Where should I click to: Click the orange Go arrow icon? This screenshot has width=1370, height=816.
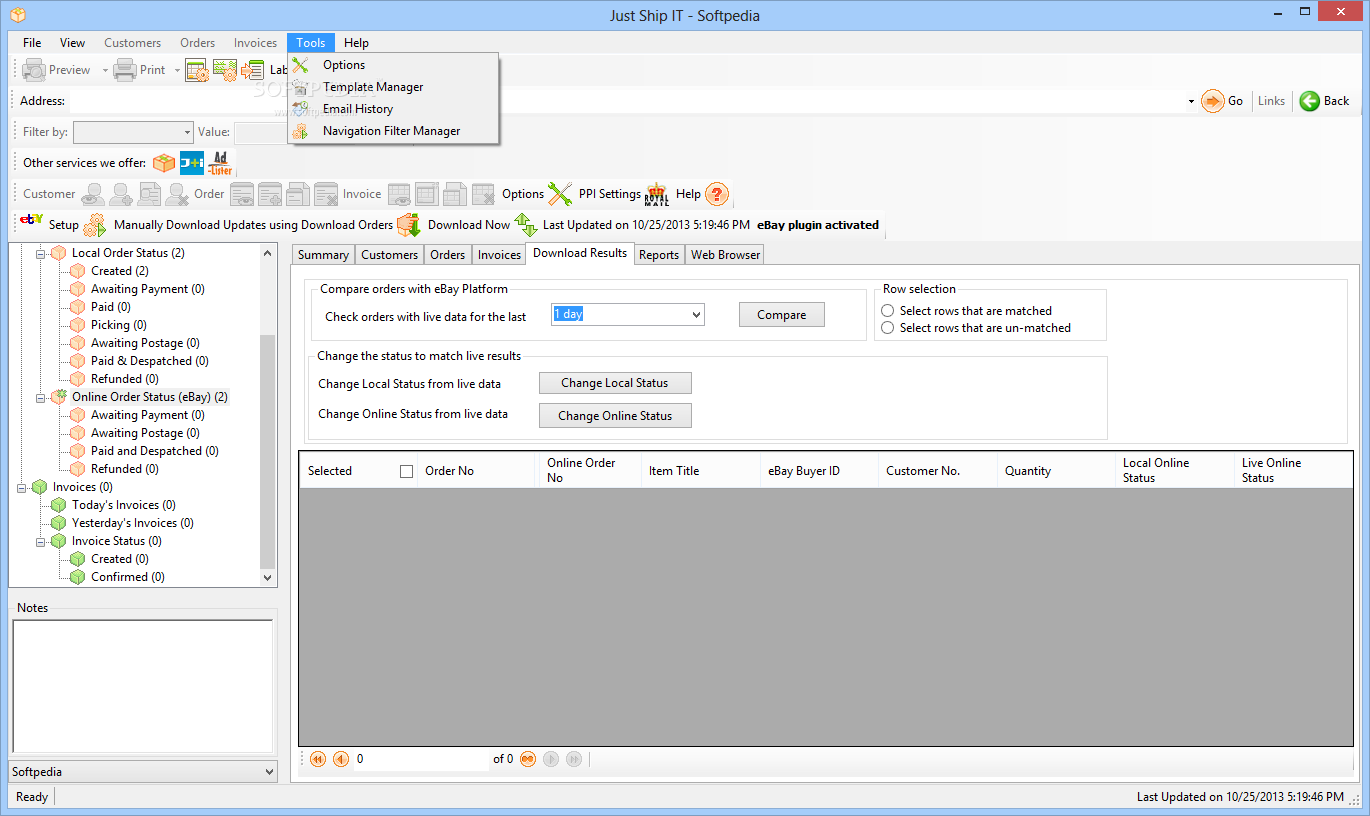pyautogui.click(x=1213, y=101)
